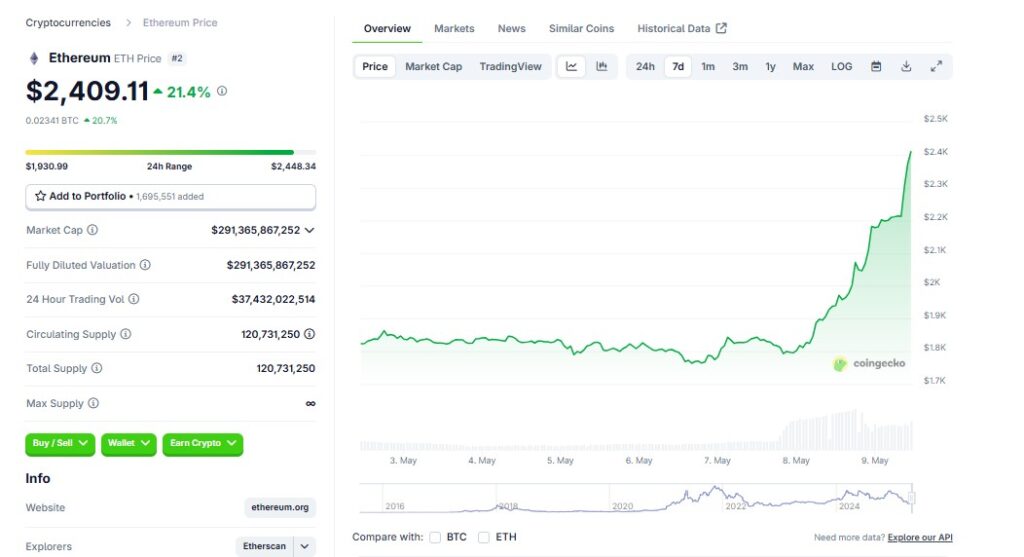Toggle BTC comparison checkbox
The image size is (1024, 557).
pyautogui.click(x=435, y=537)
